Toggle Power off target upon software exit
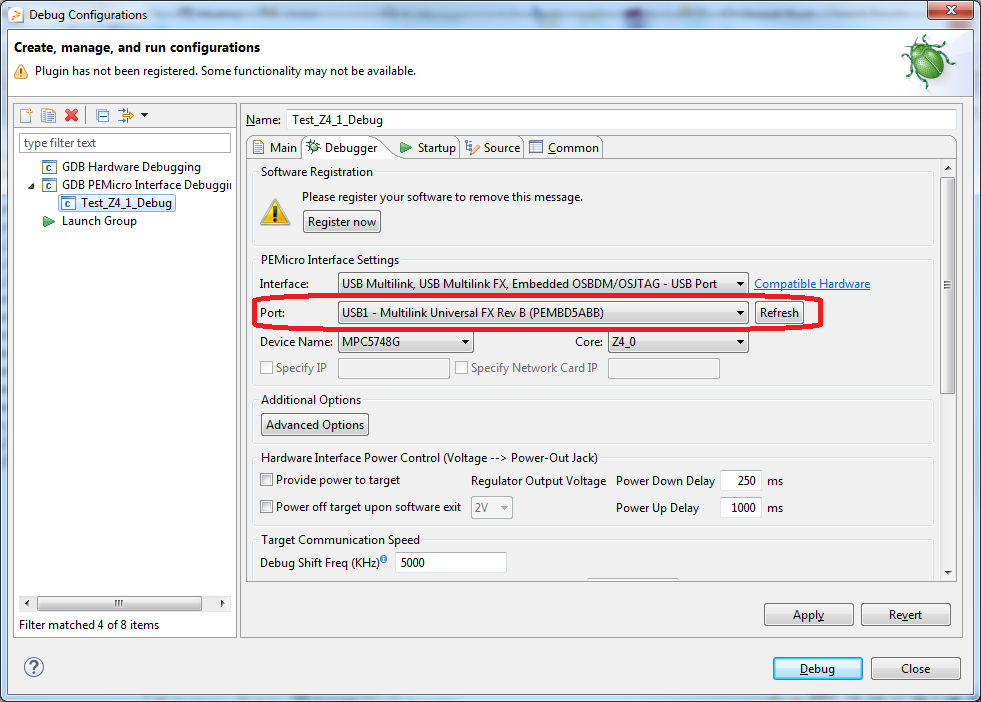This screenshot has width=981, height=702. point(266,507)
